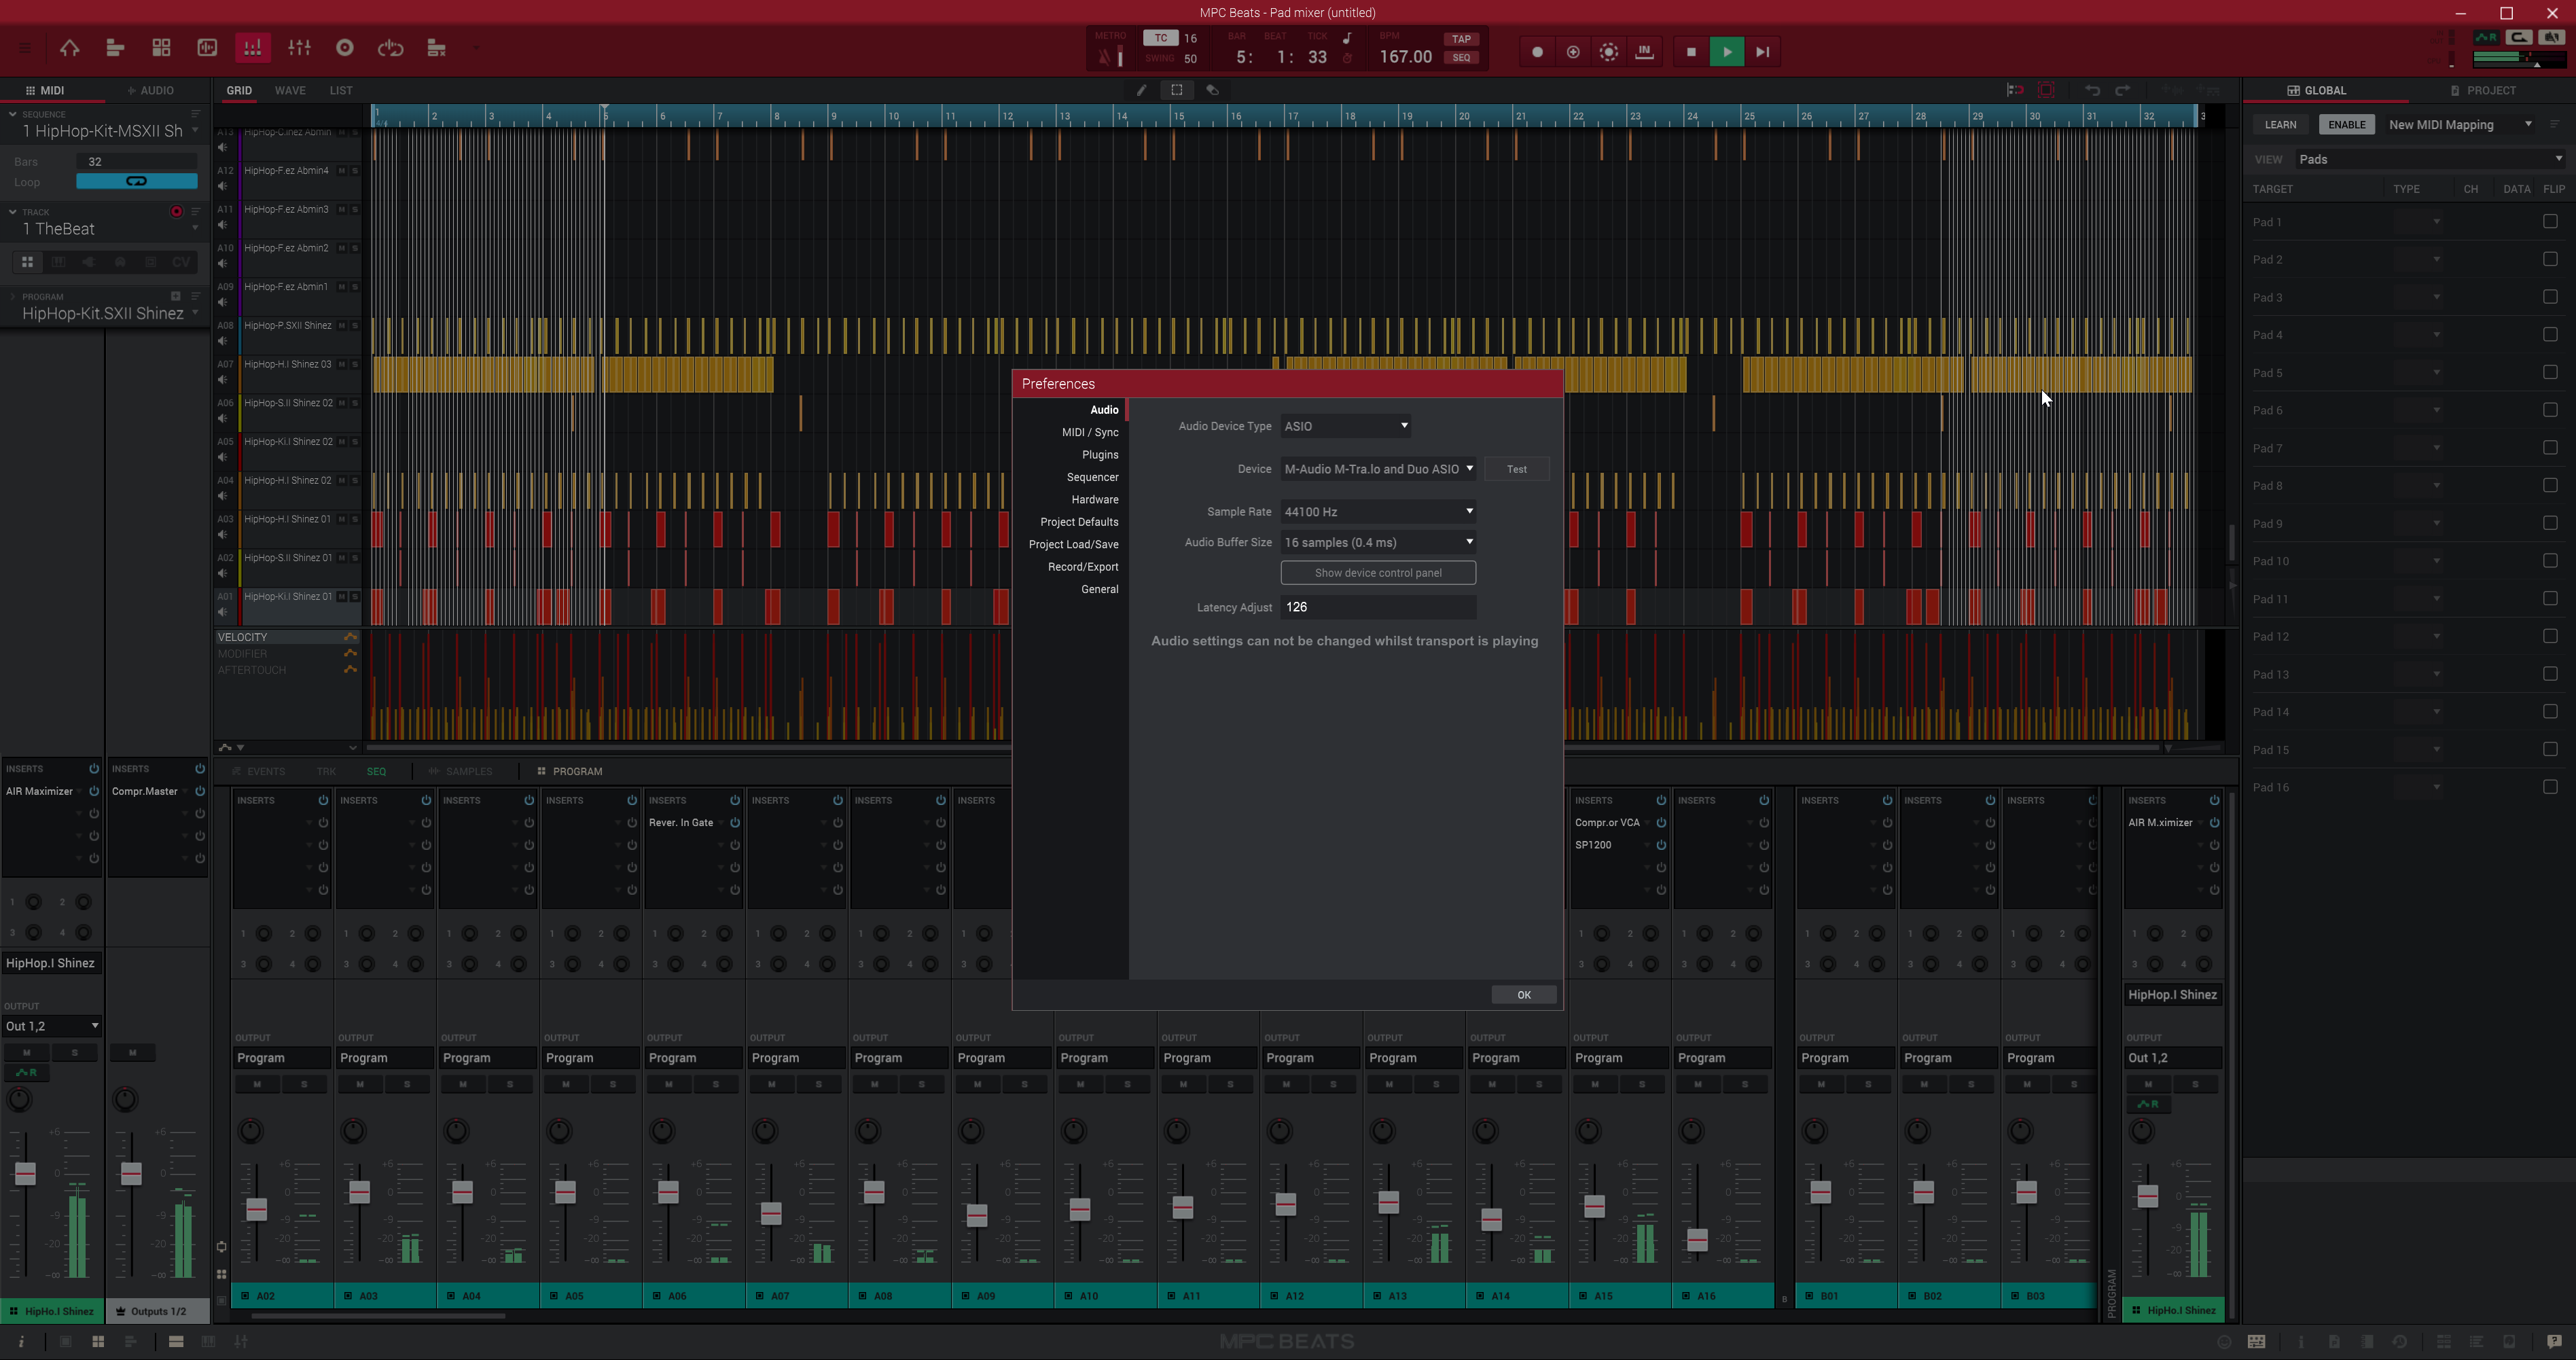2576x1360 pixels.
Task: Open Sample Edit waveform mode icon
Action: point(207,48)
